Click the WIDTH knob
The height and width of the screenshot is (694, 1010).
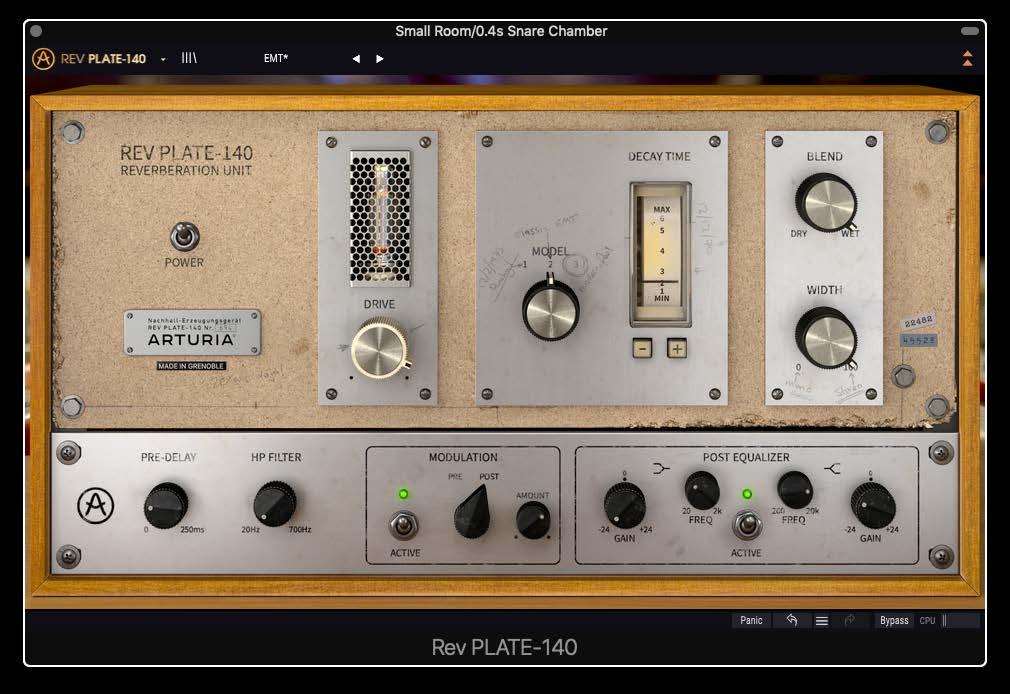click(825, 337)
